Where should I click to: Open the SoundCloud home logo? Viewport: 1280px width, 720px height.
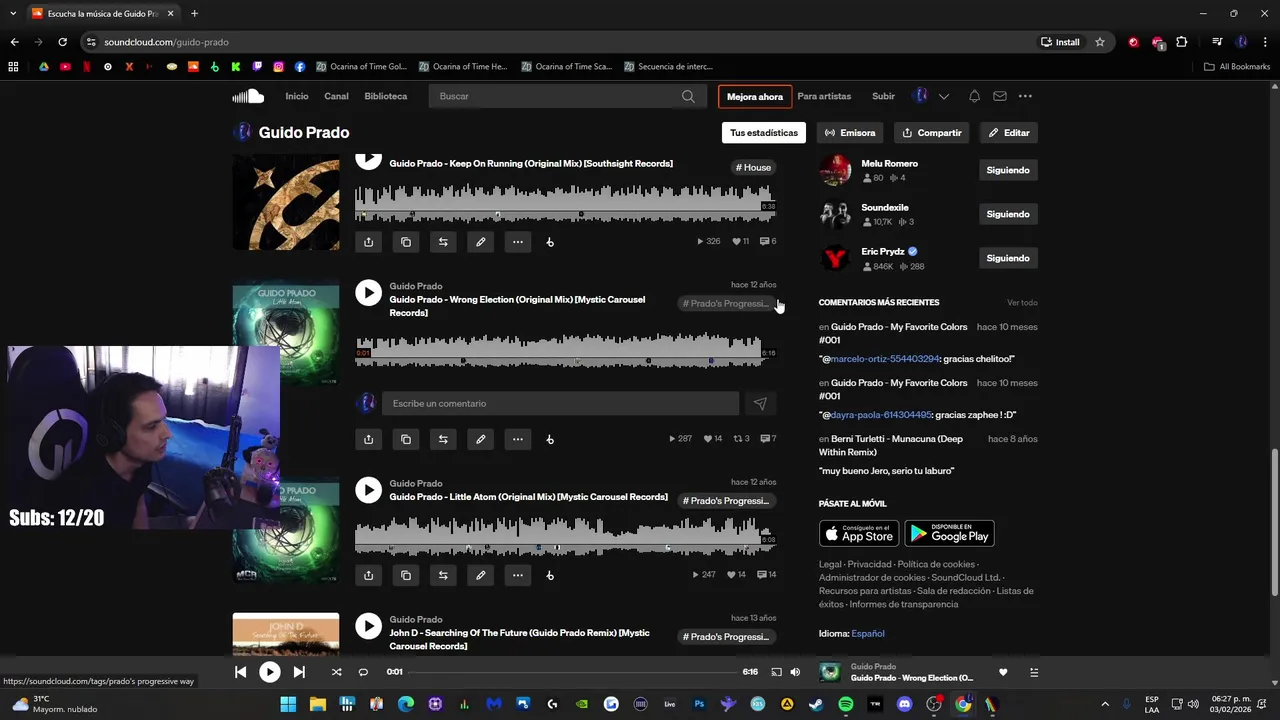[248, 96]
